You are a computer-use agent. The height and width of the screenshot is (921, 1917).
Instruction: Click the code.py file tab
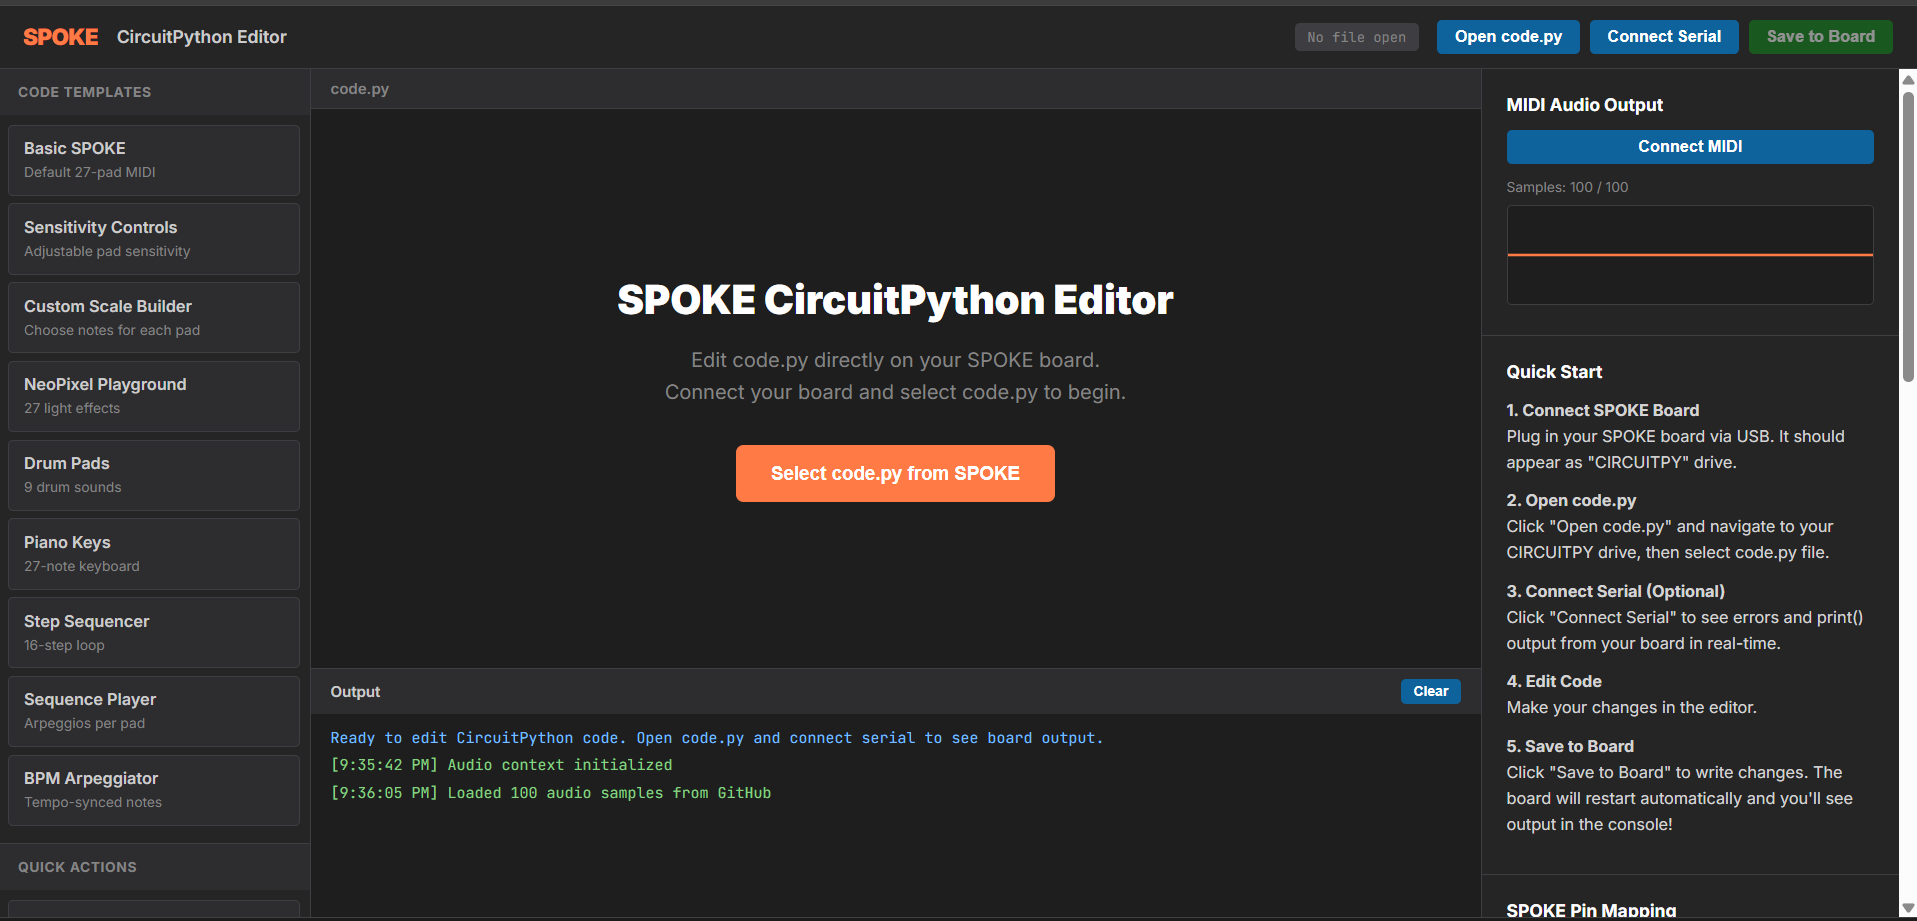click(x=360, y=89)
